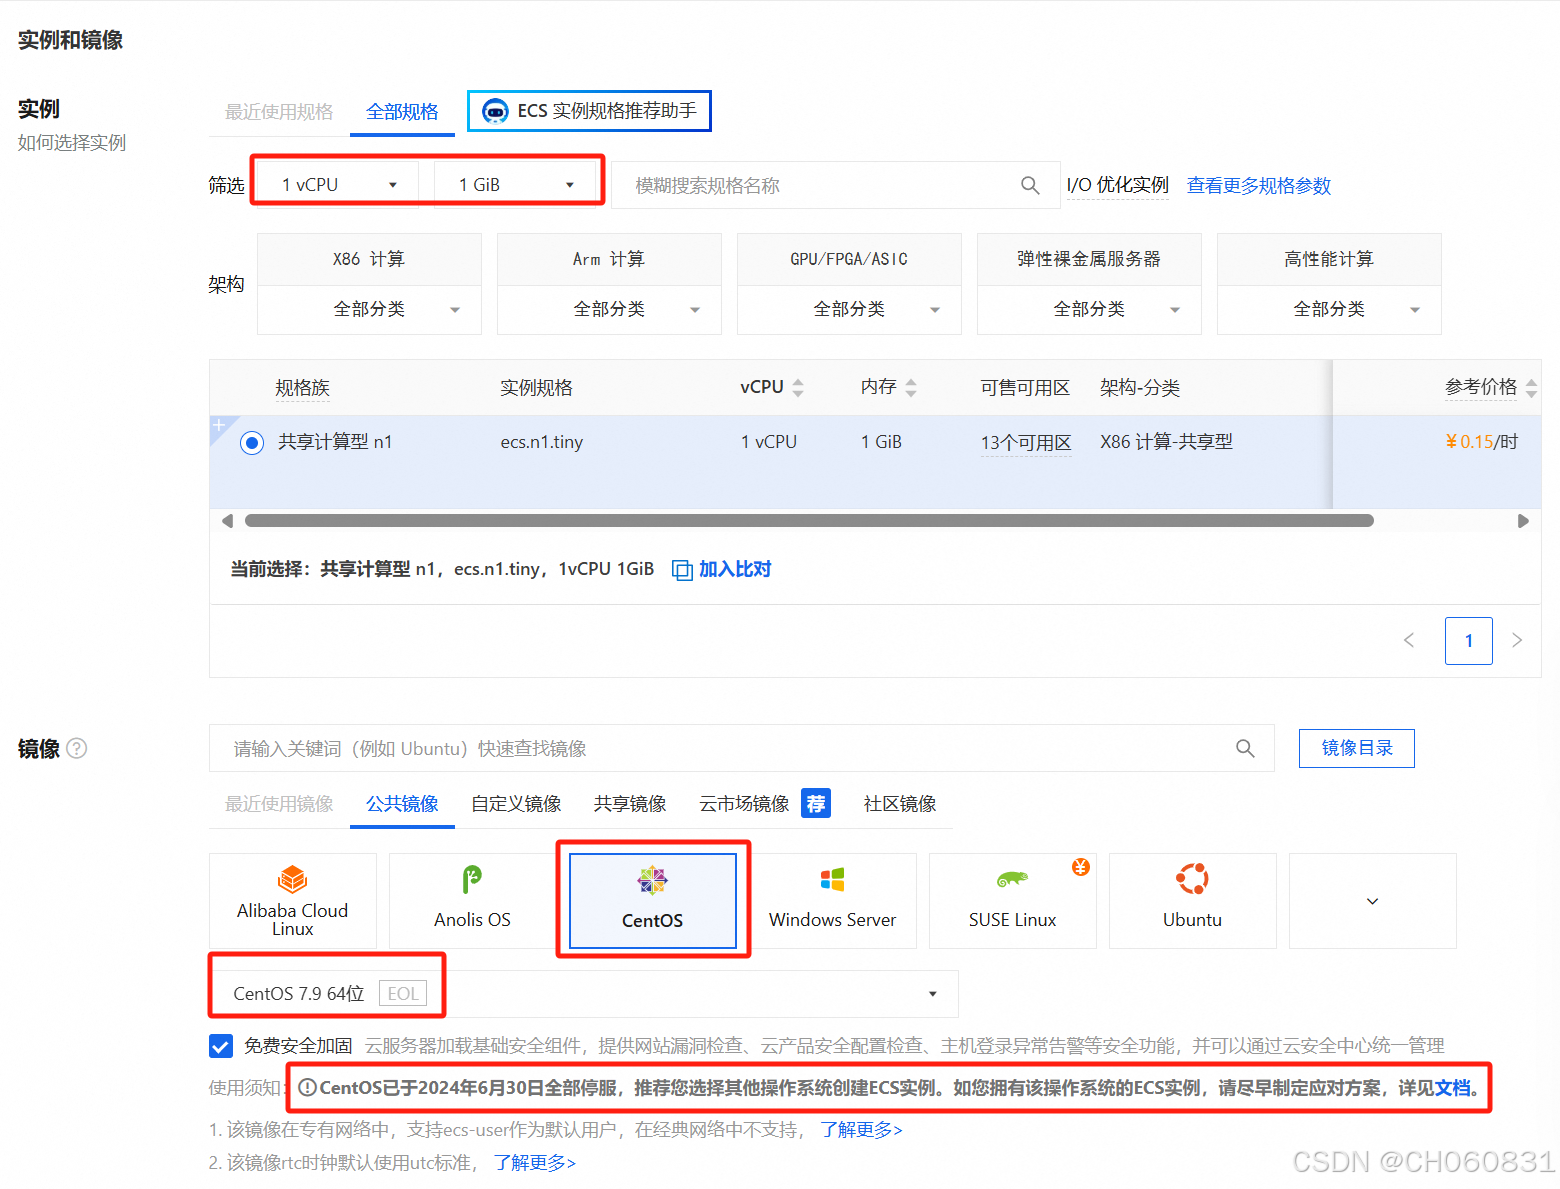
Task: Click the search magnifier in image search field
Action: [1245, 748]
